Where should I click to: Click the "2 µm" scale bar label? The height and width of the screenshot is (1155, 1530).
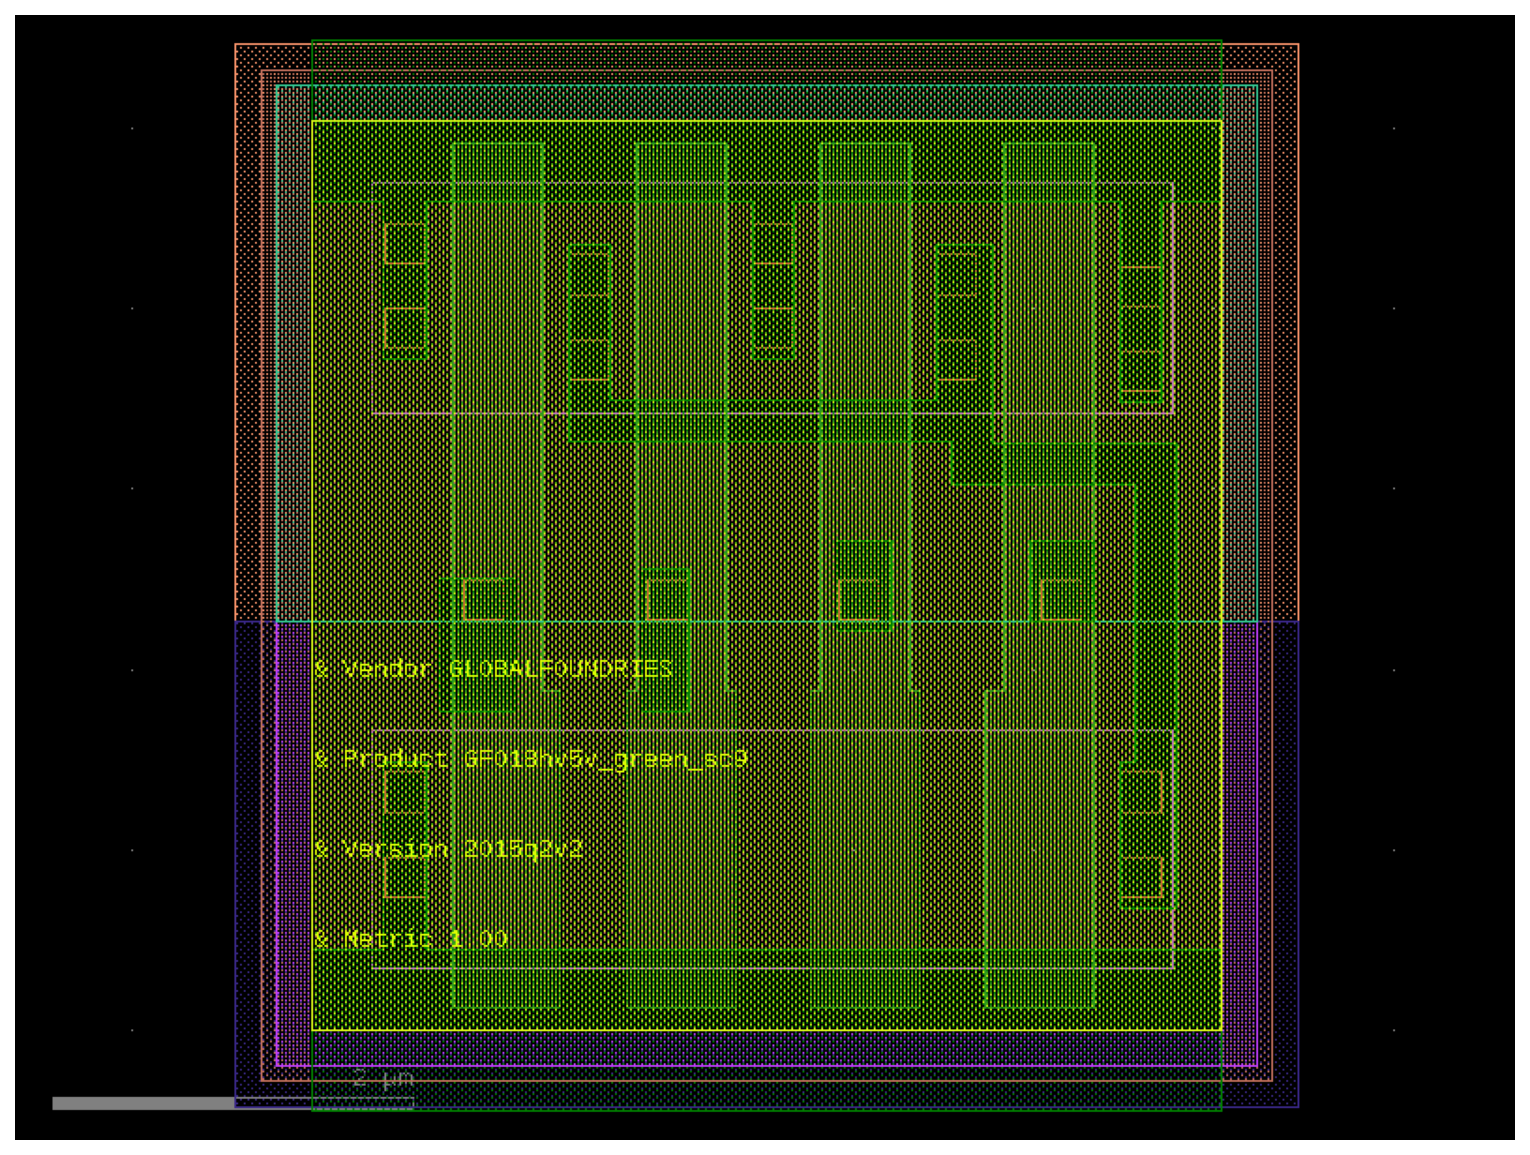pos(383,1079)
